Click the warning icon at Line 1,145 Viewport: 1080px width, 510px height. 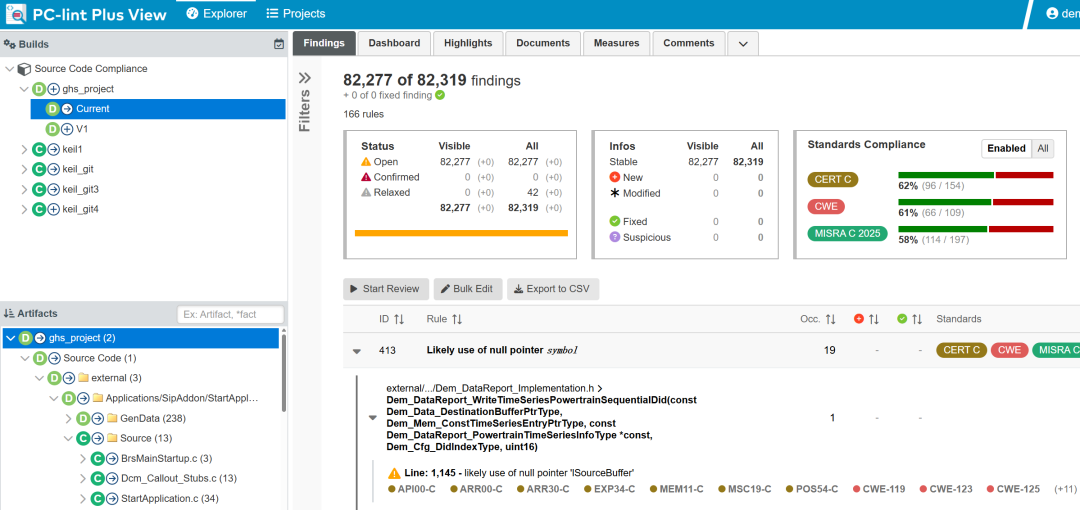[394, 473]
